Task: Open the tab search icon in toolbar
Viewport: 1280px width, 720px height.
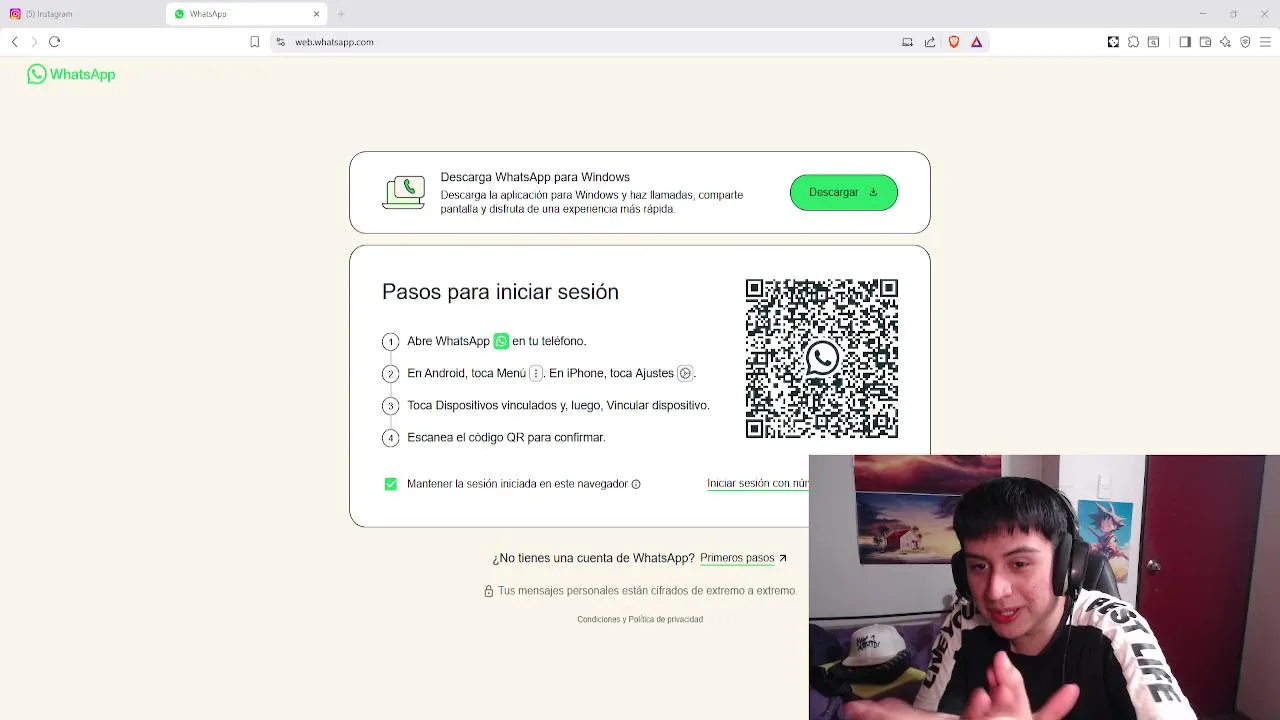Action: pos(1153,42)
